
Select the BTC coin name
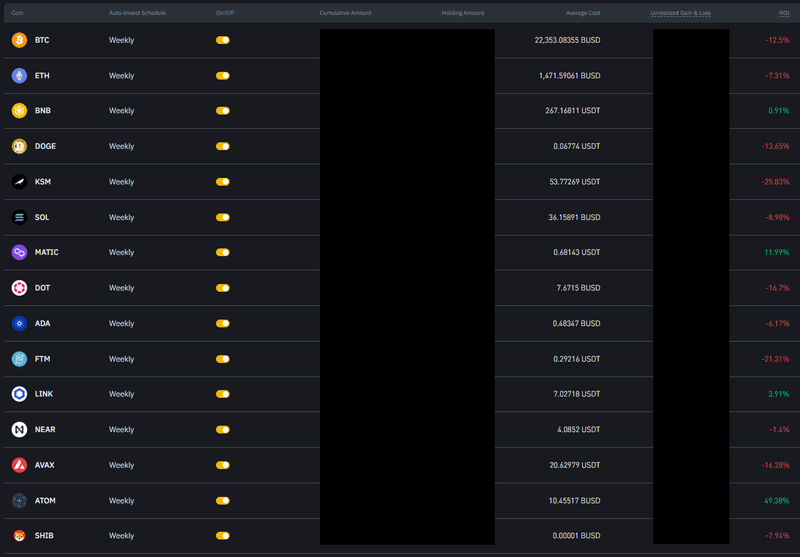coord(42,40)
